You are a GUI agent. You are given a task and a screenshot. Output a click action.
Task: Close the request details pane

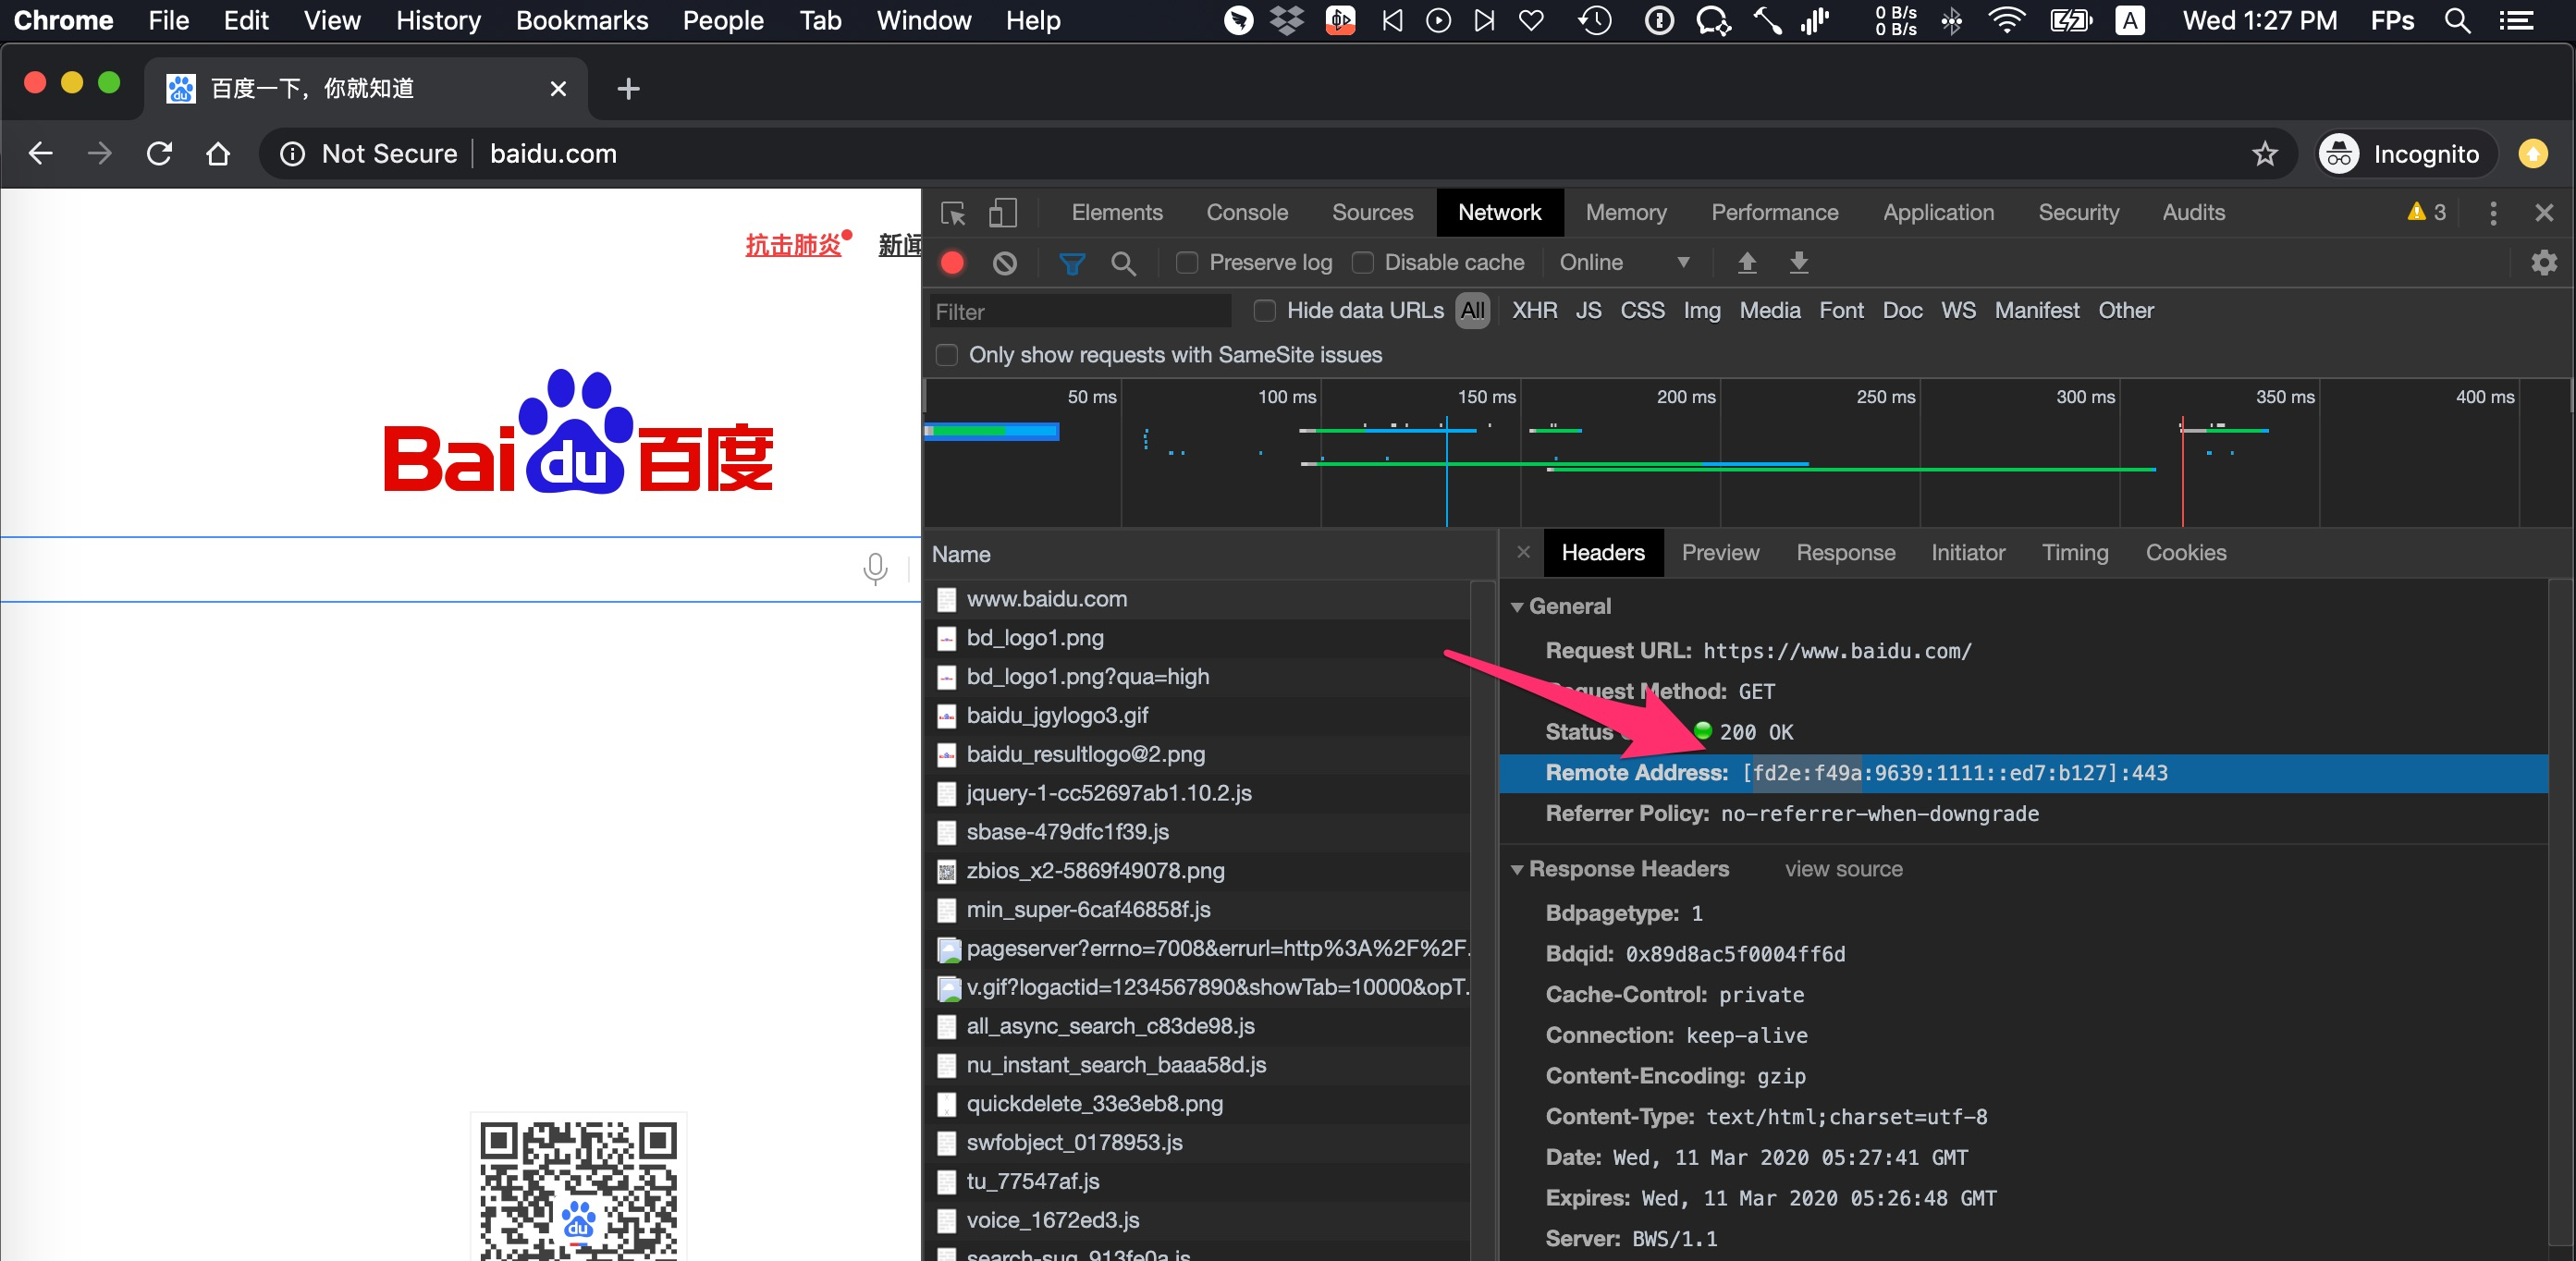(x=1523, y=552)
